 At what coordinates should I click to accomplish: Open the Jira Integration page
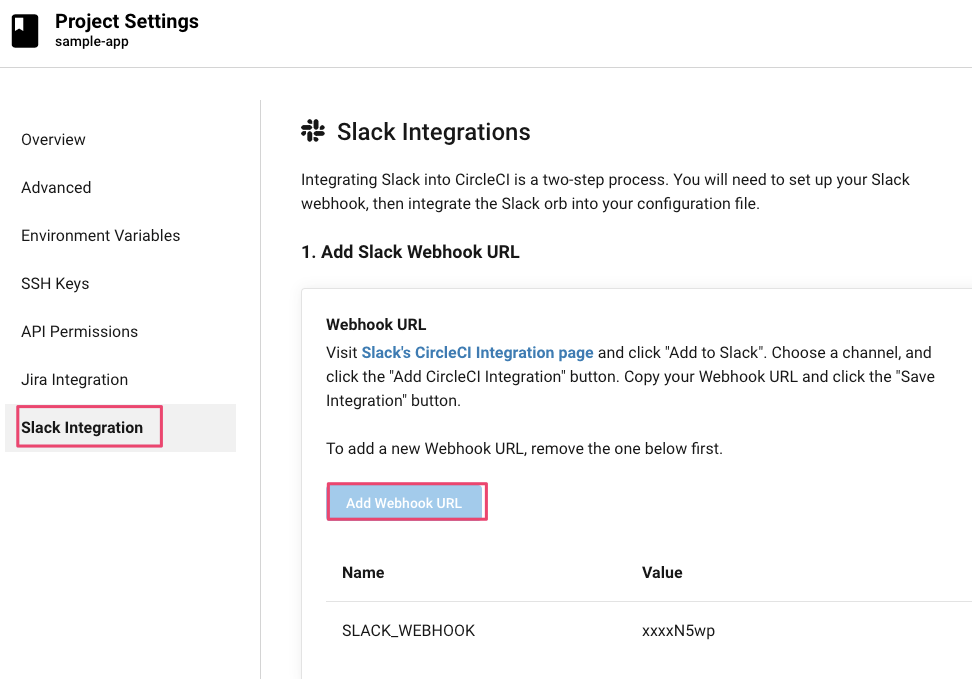pyautogui.click(x=74, y=380)
